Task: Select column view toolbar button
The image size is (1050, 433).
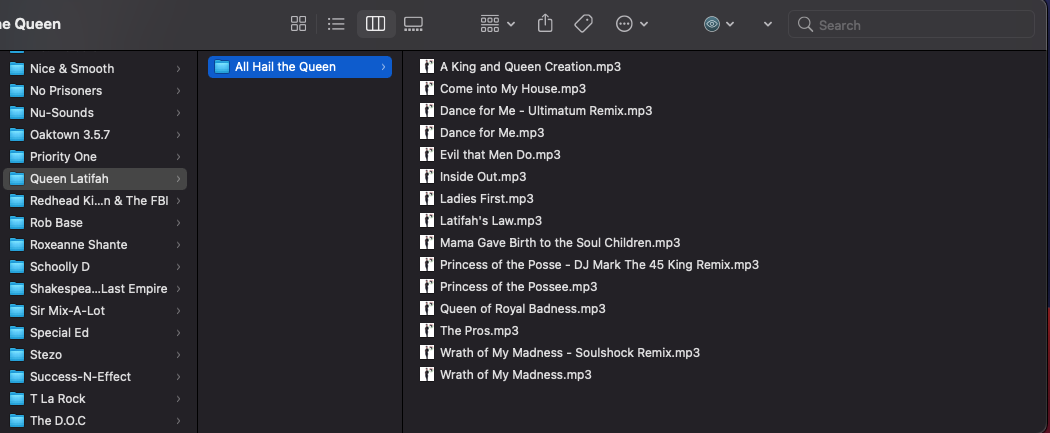Action: click(x=376, y=24)
